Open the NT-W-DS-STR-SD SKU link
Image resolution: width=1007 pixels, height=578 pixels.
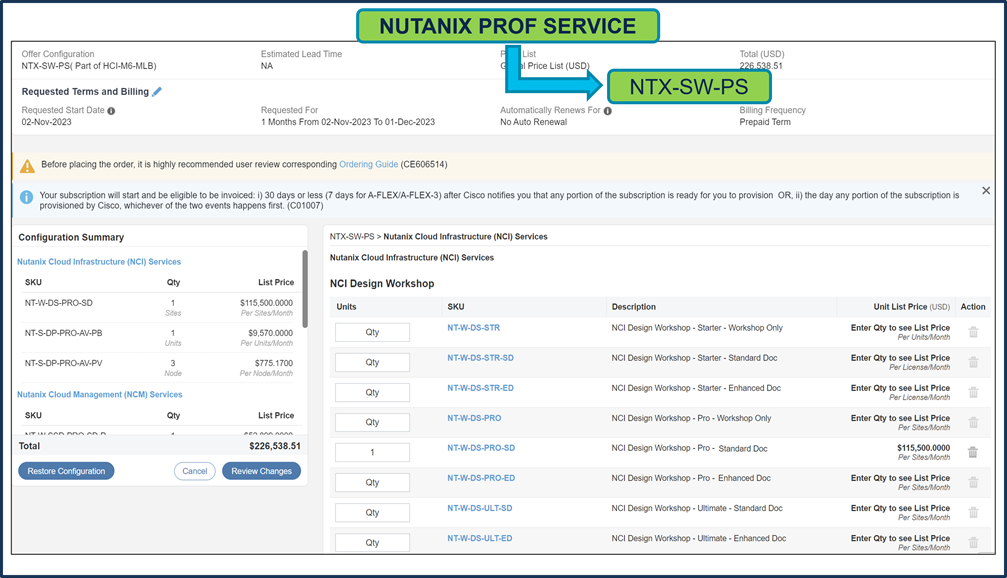[480, 358]
